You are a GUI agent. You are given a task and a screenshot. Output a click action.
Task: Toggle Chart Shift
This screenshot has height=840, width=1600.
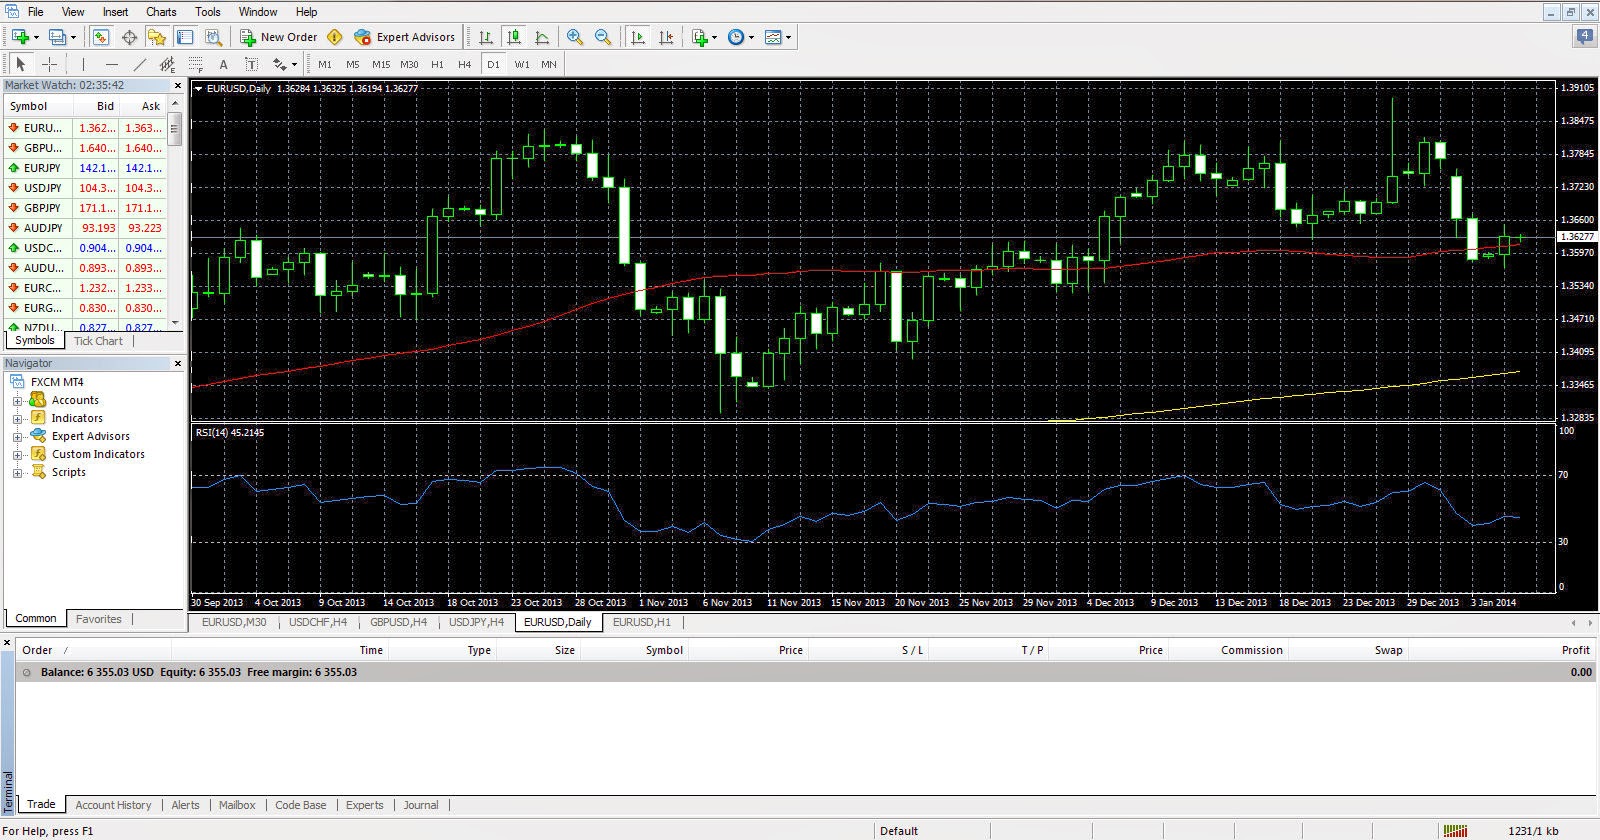tap(666, 37)
